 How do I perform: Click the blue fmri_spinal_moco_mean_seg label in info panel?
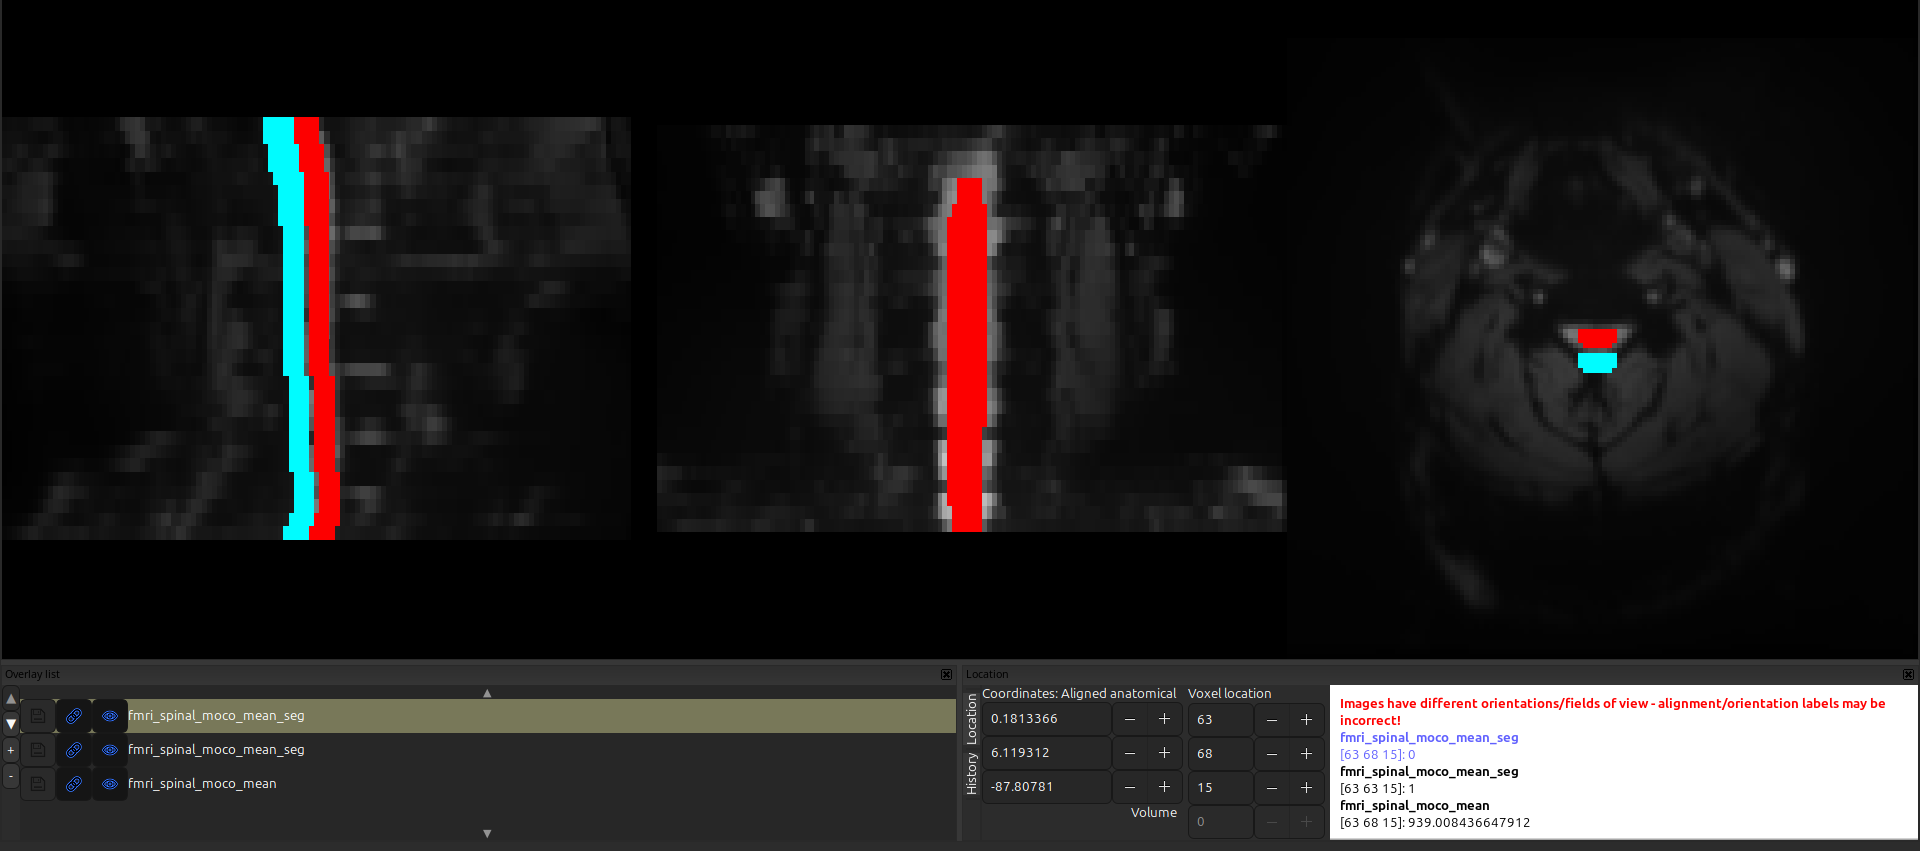(1429, 738)
